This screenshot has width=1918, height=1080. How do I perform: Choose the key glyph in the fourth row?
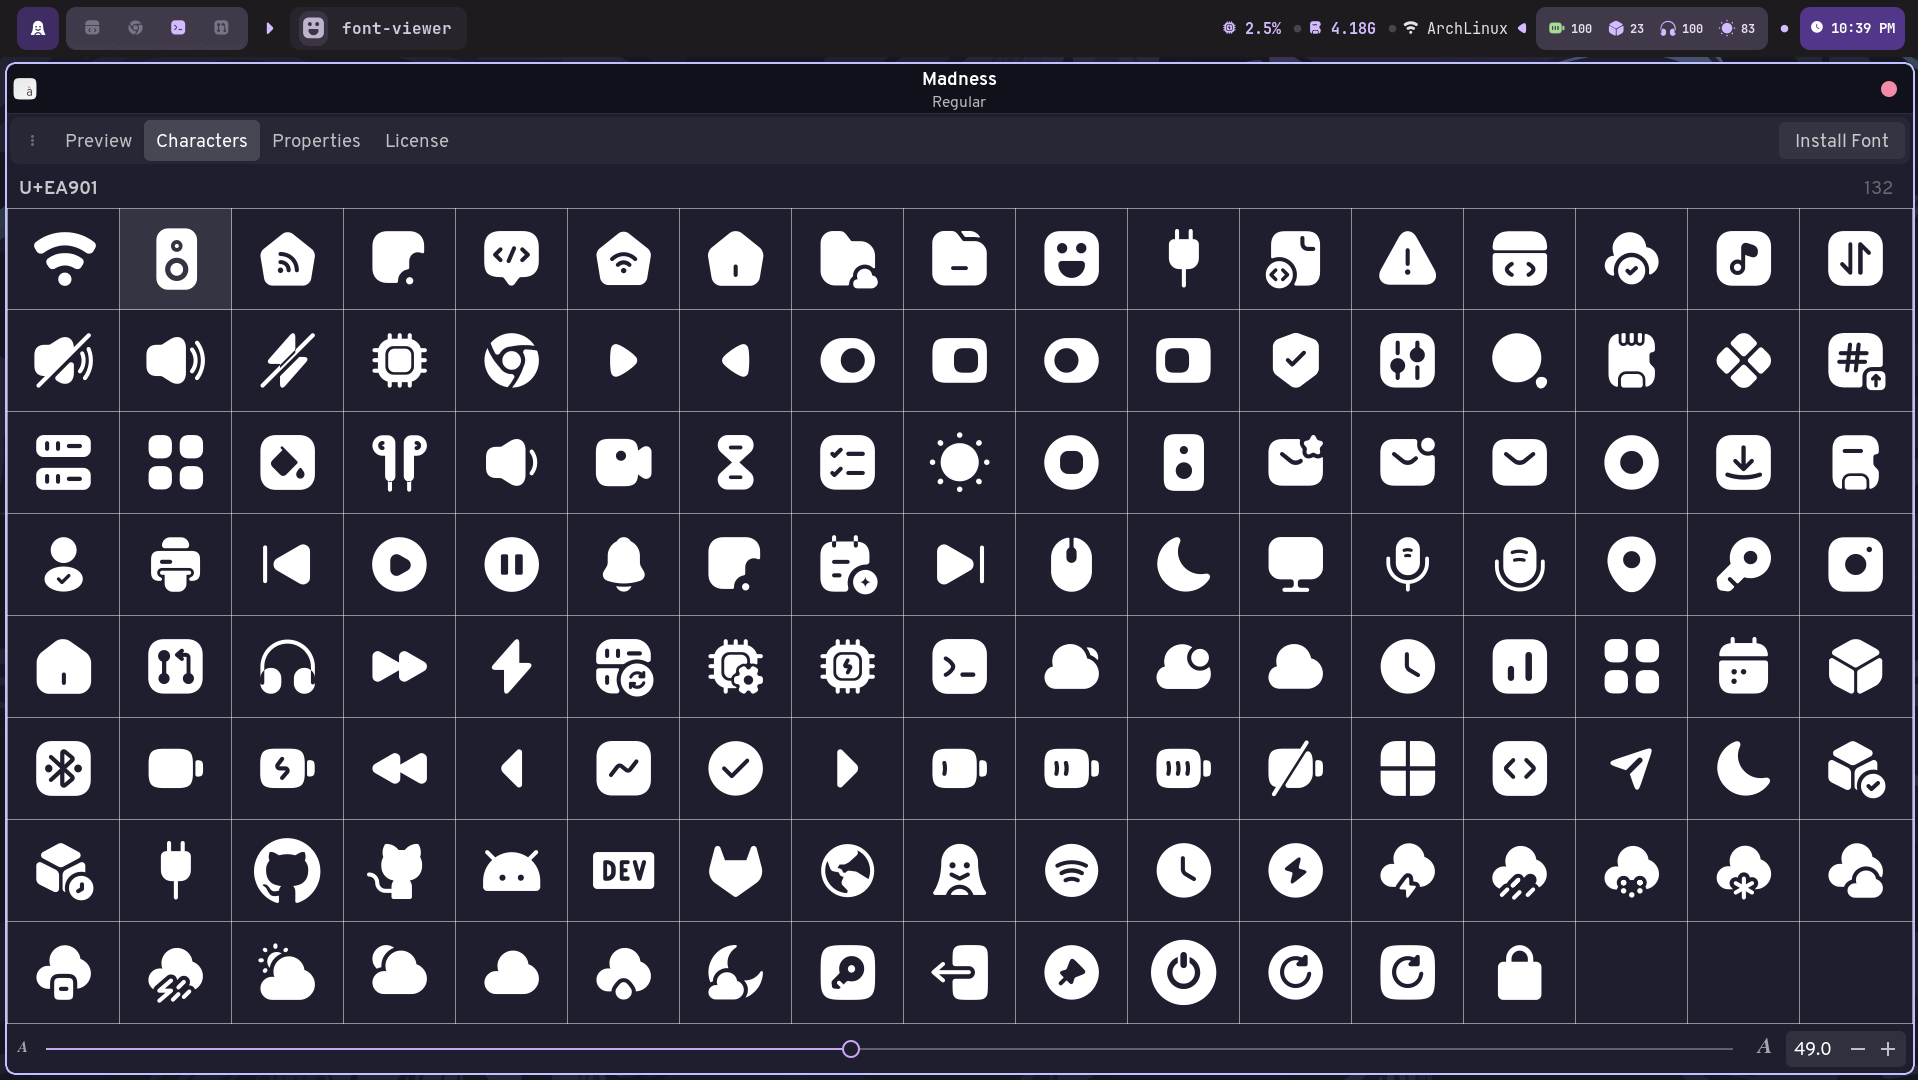pos(1744,565)
